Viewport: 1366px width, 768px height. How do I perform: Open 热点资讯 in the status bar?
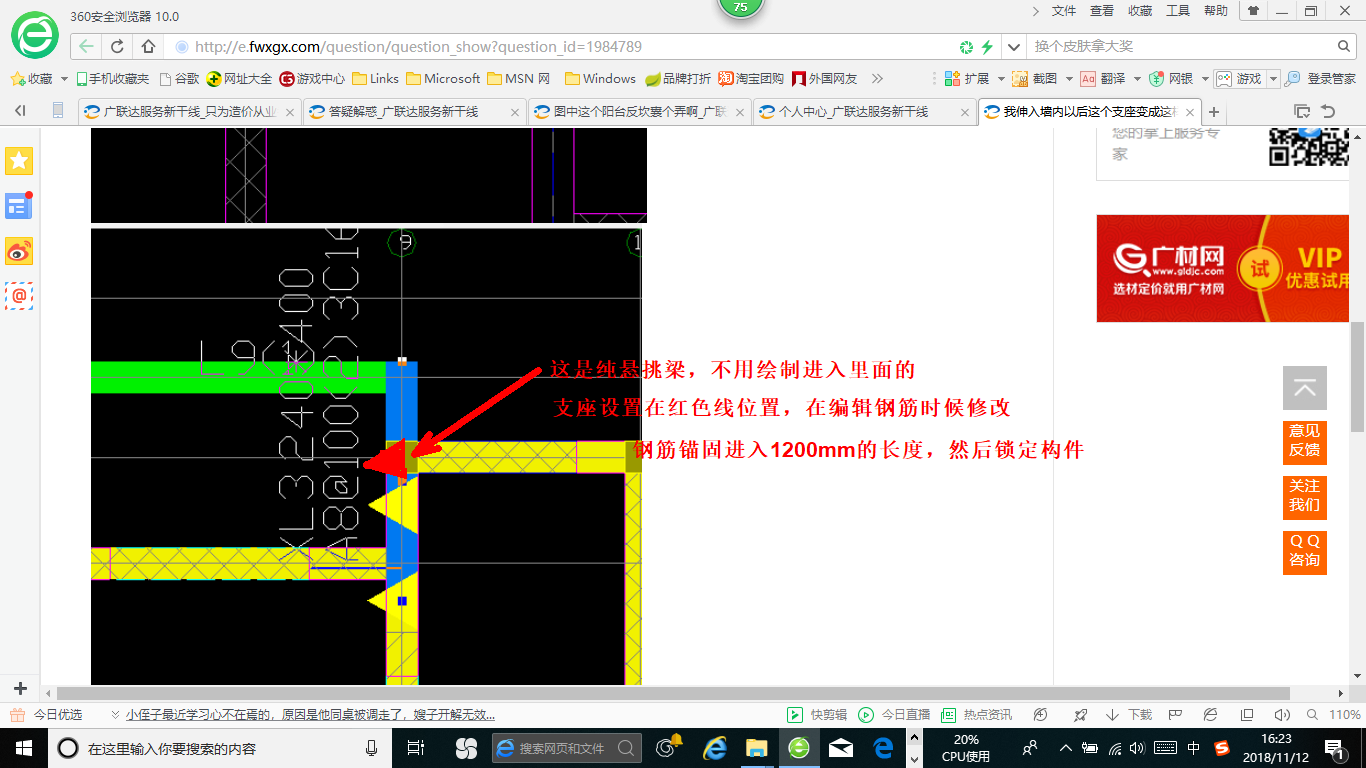pyautogui.click(x=976, y=715)
